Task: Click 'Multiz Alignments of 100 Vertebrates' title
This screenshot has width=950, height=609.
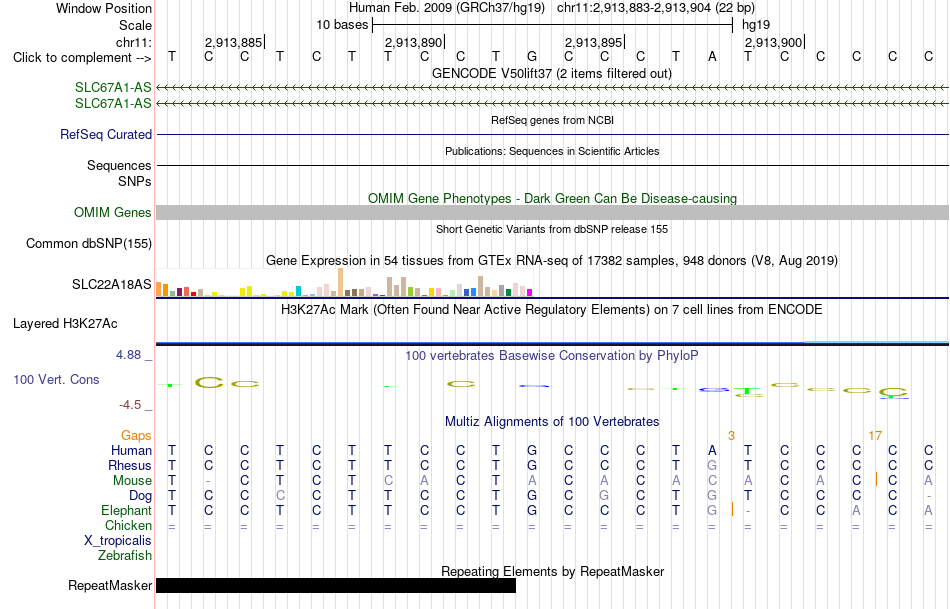Action: (x=552, y=422)
